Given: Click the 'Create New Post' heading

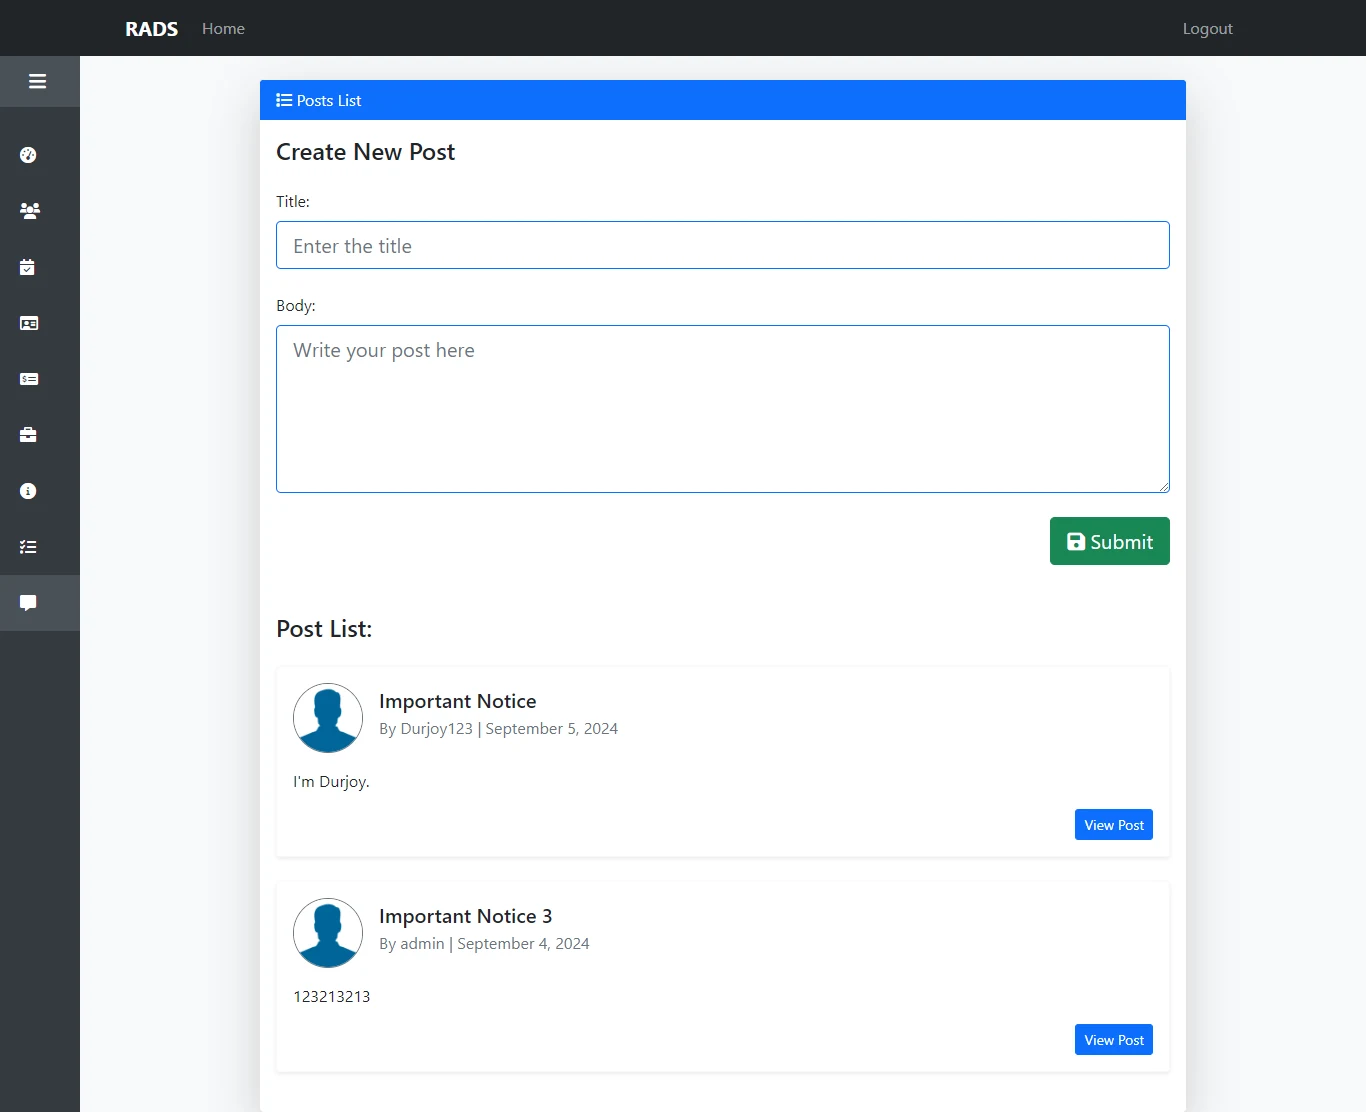Looking at the screenshot, I should click(366, 152).
